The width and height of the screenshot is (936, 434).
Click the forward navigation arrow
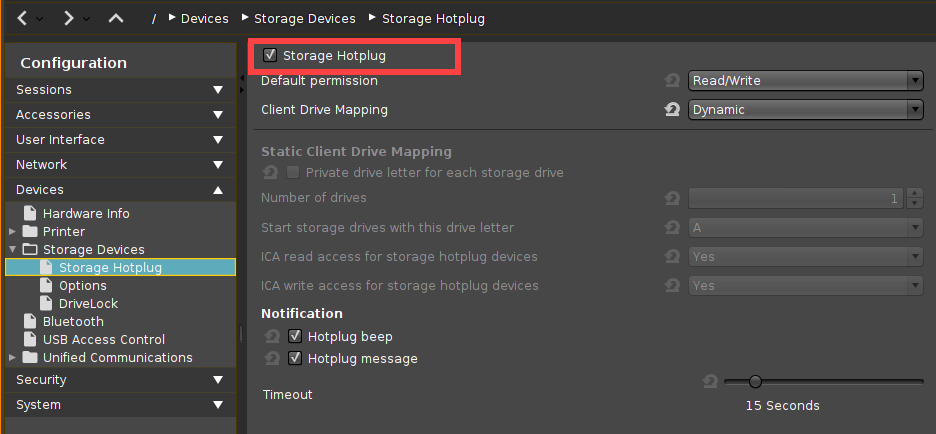68,18
